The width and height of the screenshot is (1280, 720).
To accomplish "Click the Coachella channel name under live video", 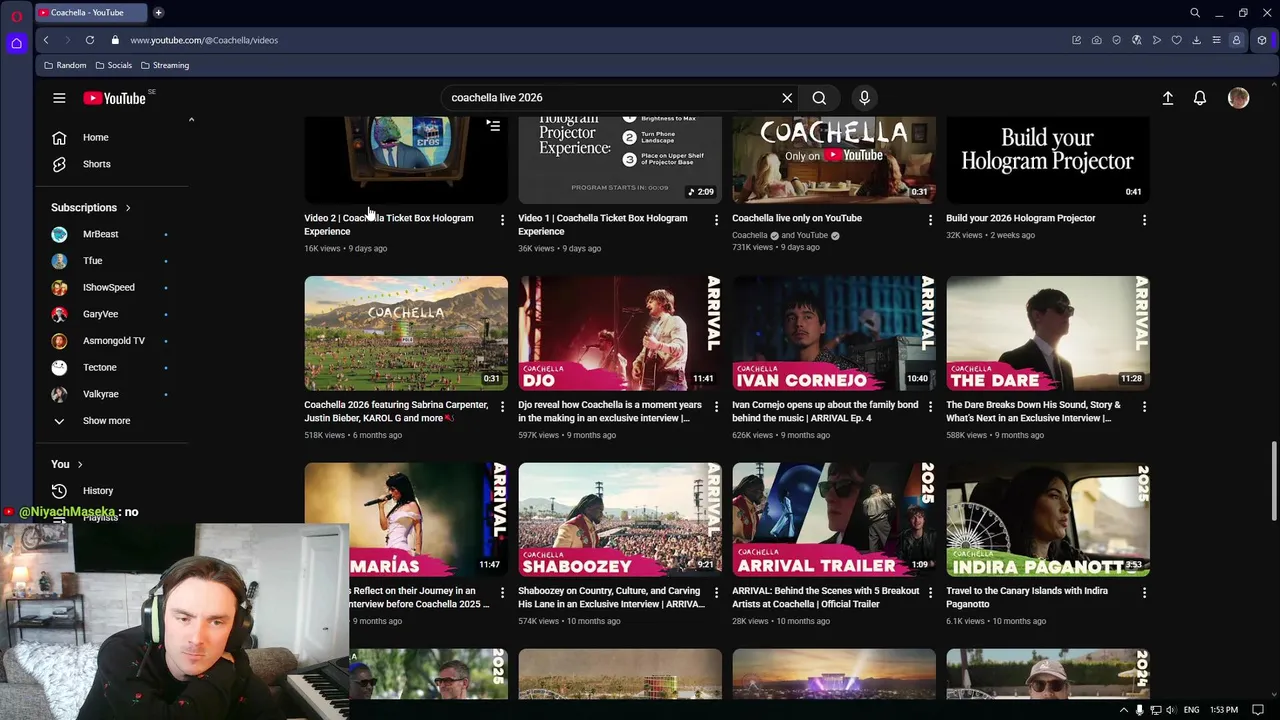I will 749,236.
